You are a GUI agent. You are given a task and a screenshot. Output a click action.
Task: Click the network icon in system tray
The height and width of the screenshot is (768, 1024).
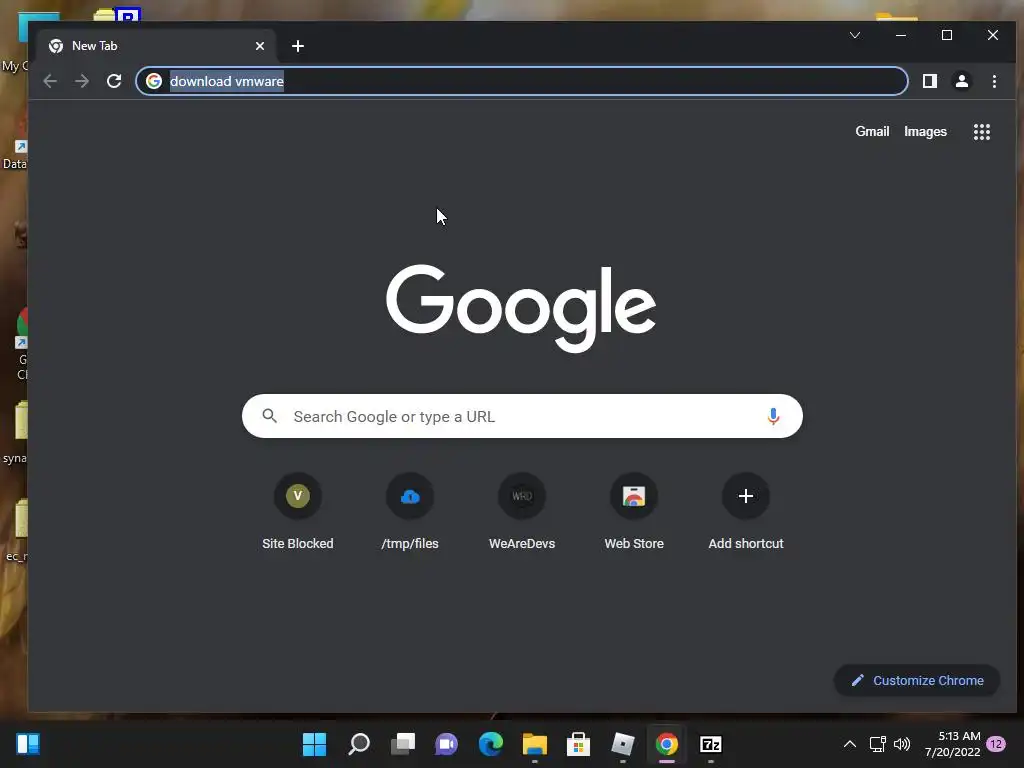[877, 744]
